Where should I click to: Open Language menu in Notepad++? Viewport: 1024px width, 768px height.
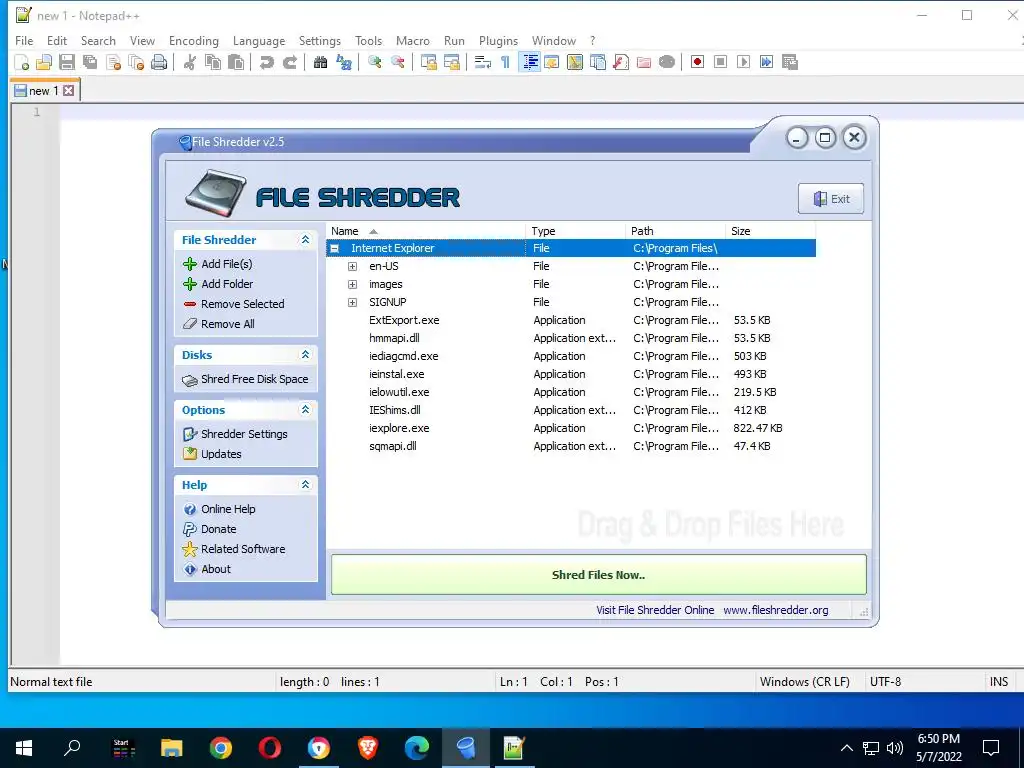pyautogui.click(x=259, y=40)
